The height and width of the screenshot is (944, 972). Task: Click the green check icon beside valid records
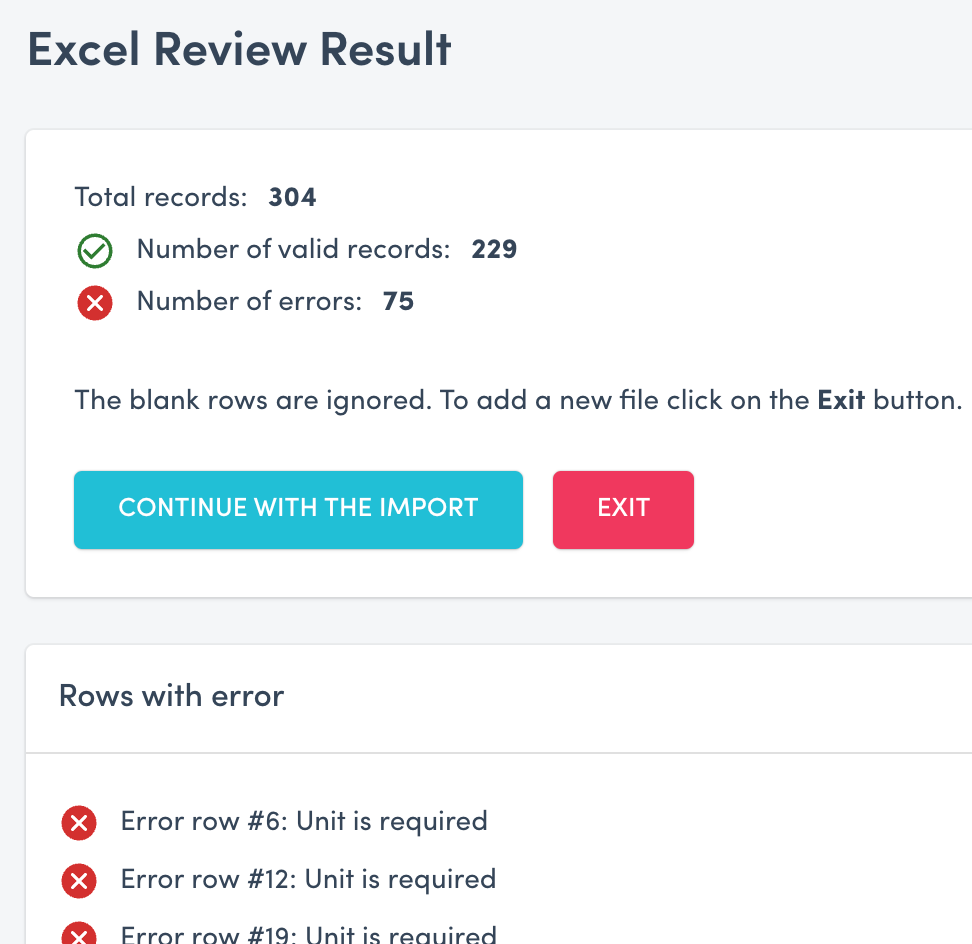(x=94, y=251)
